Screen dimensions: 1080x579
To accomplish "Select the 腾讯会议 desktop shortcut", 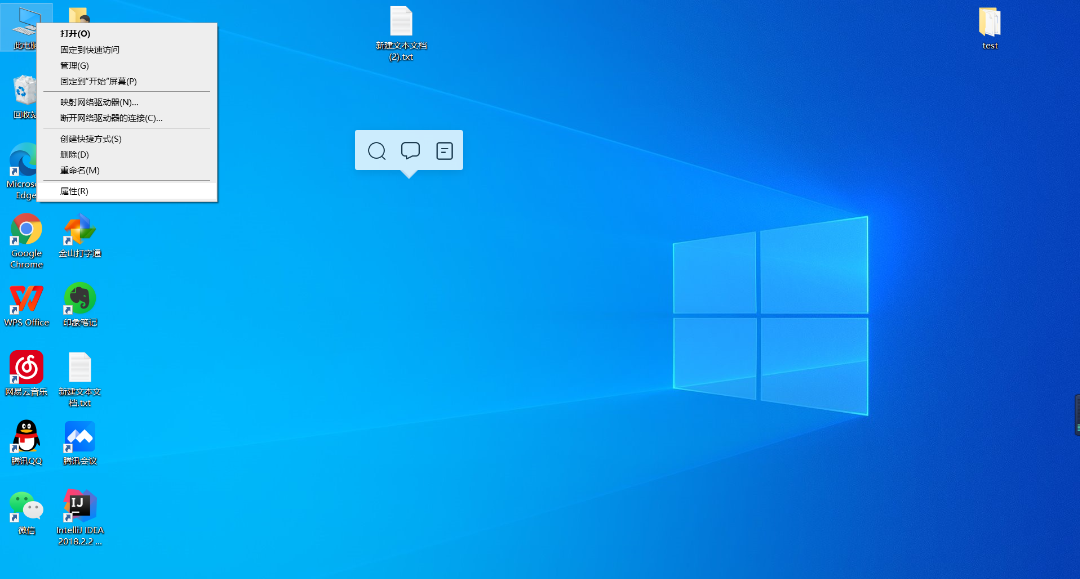I will [80, 443].
